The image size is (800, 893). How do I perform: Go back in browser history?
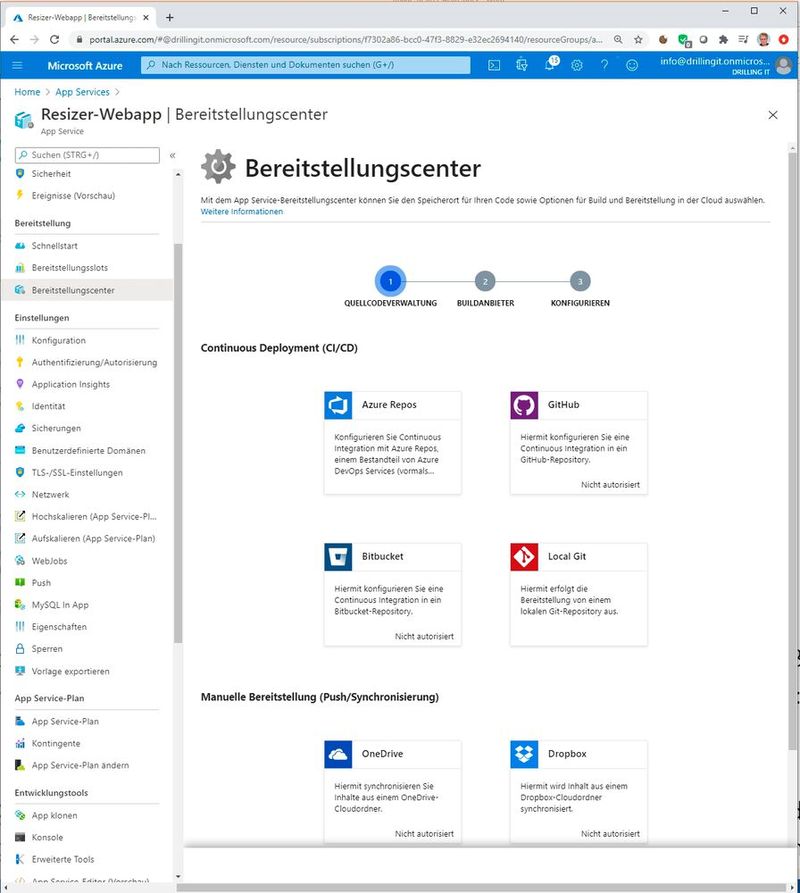click(x=15, y=39)
